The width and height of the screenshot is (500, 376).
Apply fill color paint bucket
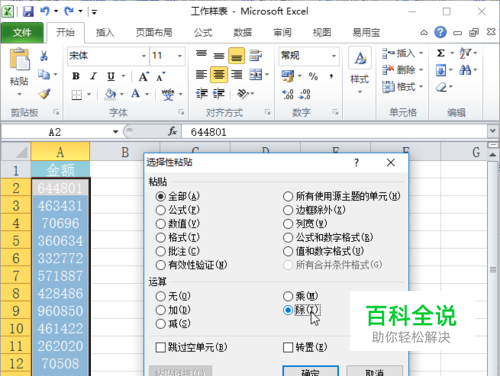pyautogui.click(x=110, y=94)
